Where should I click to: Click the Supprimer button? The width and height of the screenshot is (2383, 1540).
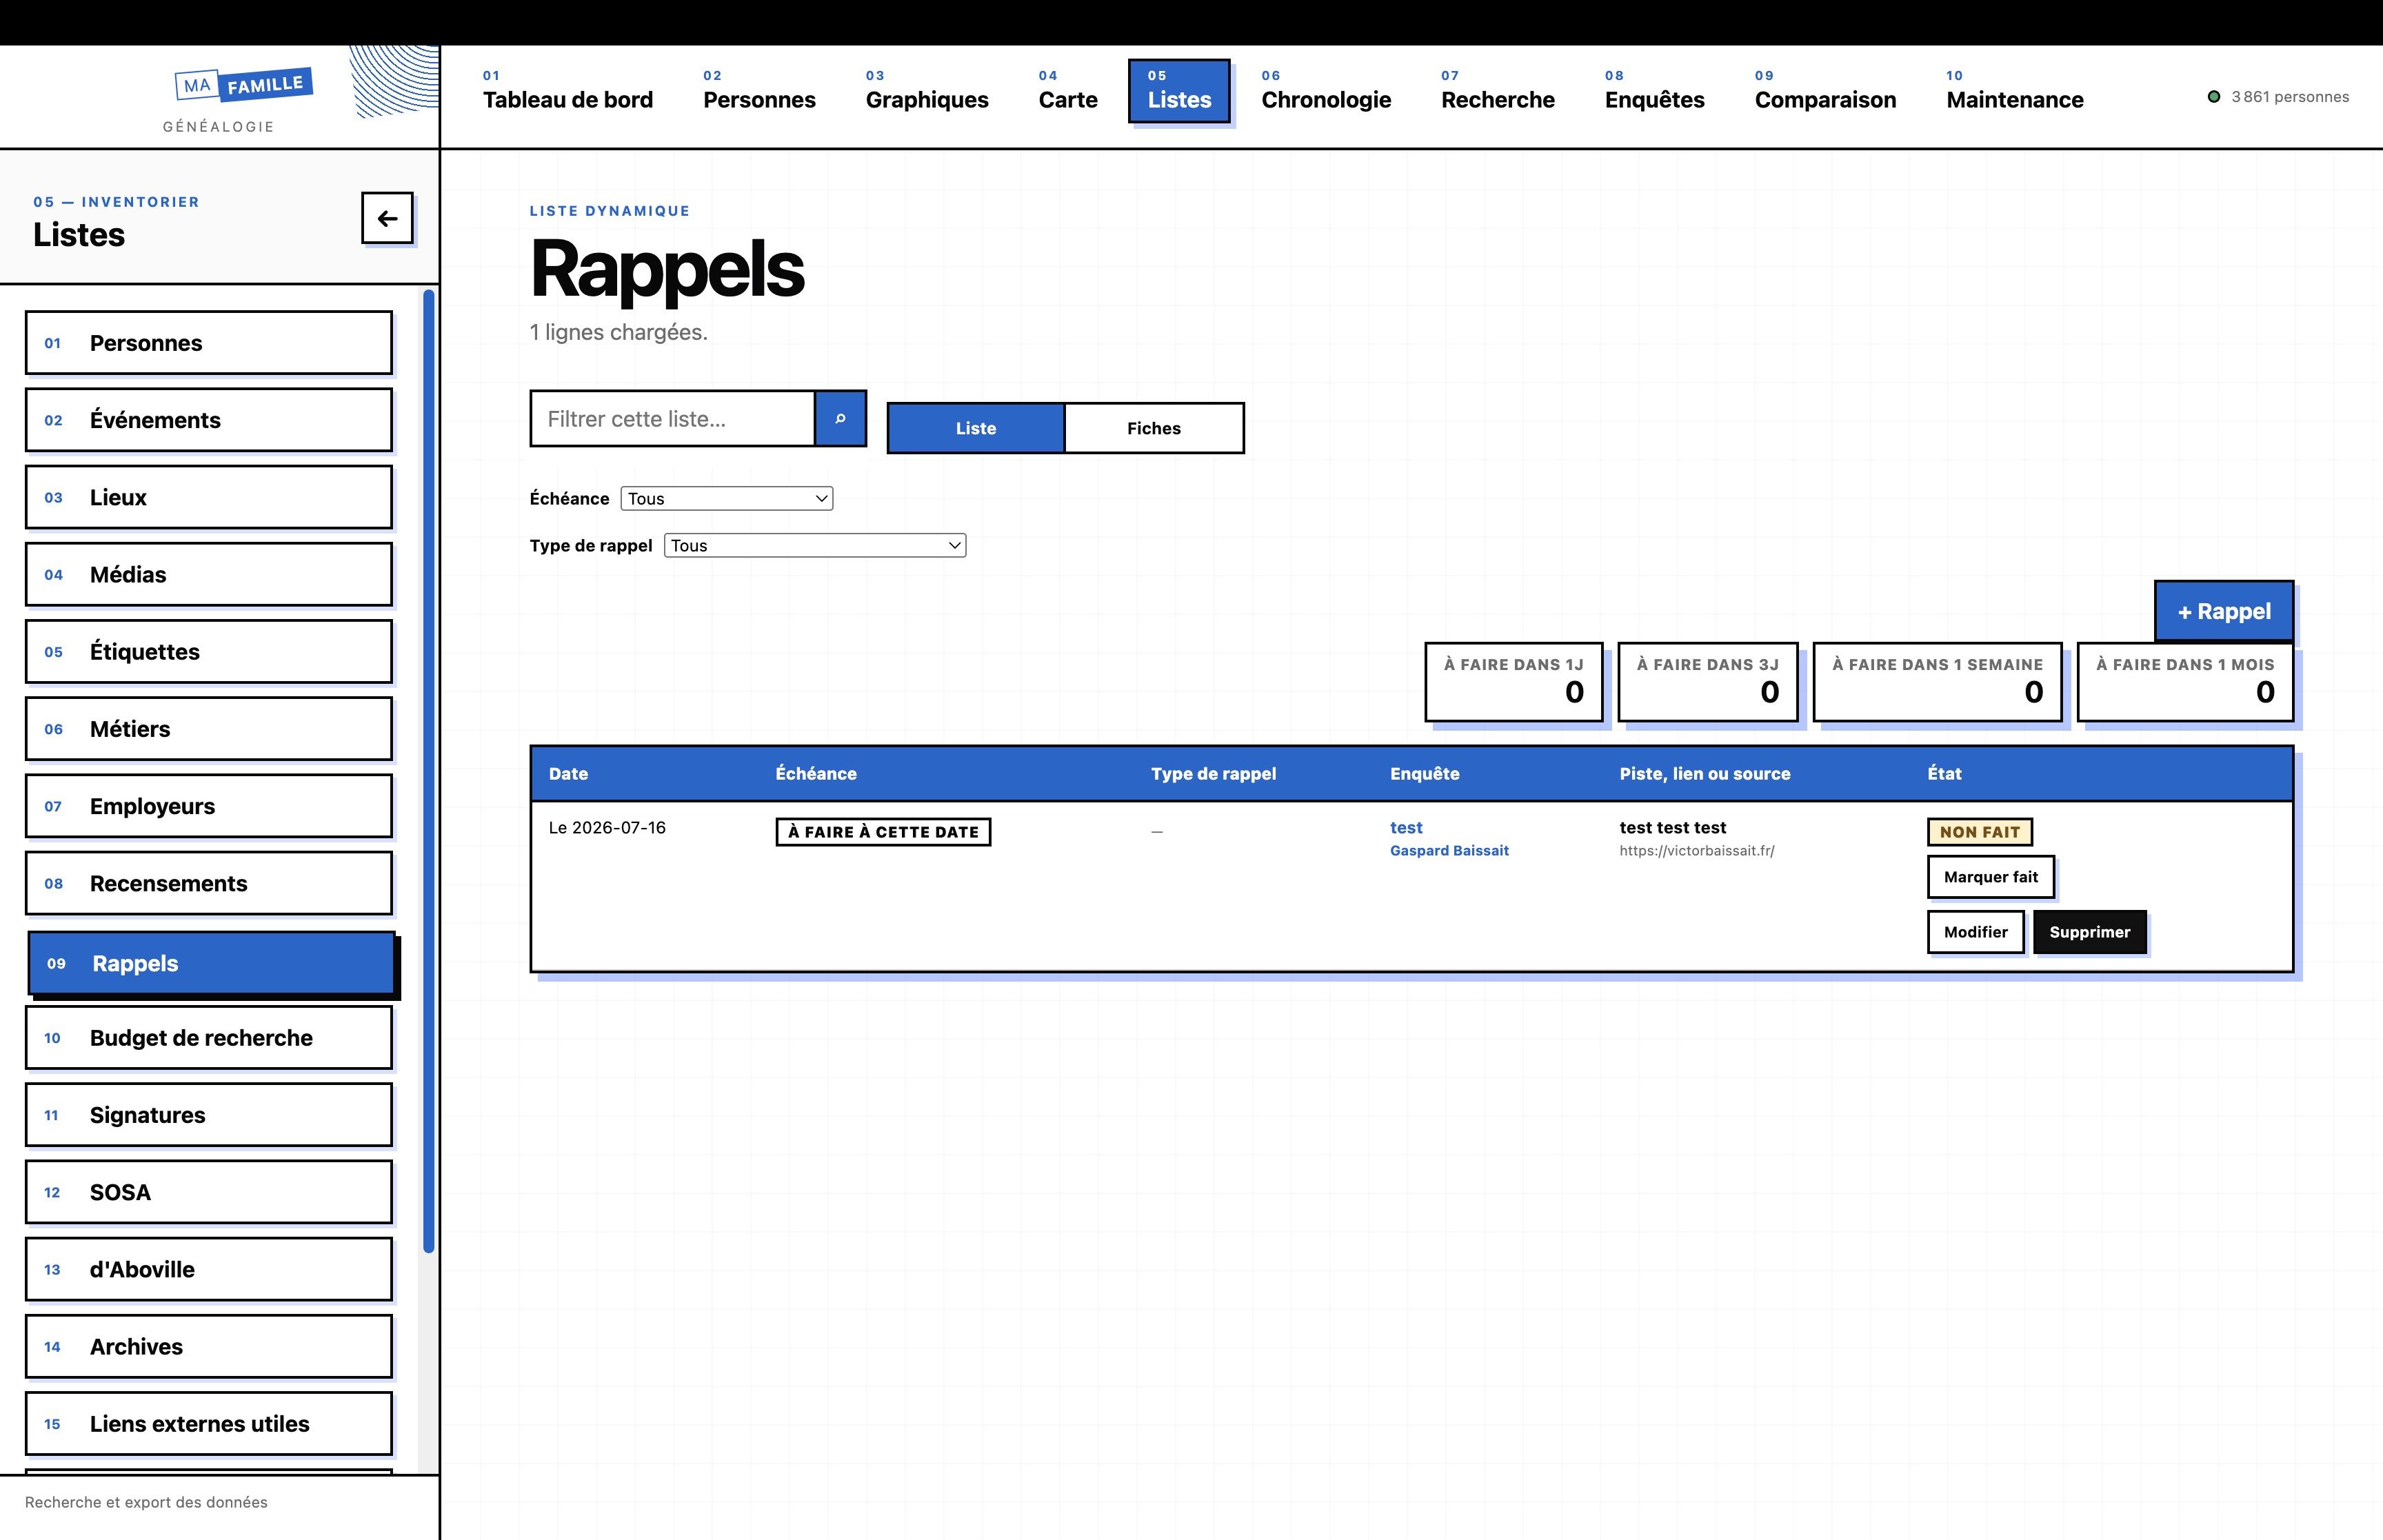[2089, 932]
